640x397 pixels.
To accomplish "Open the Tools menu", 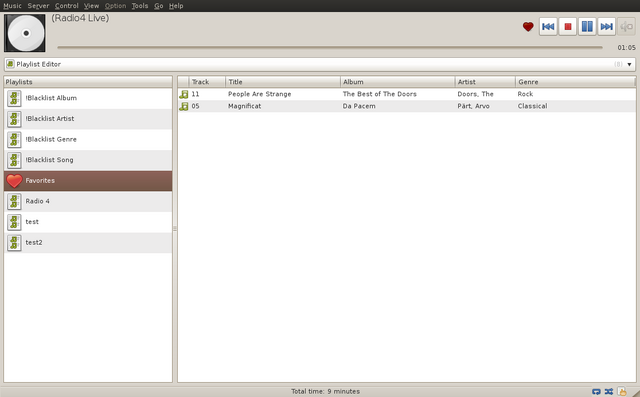I will point(140,6).
